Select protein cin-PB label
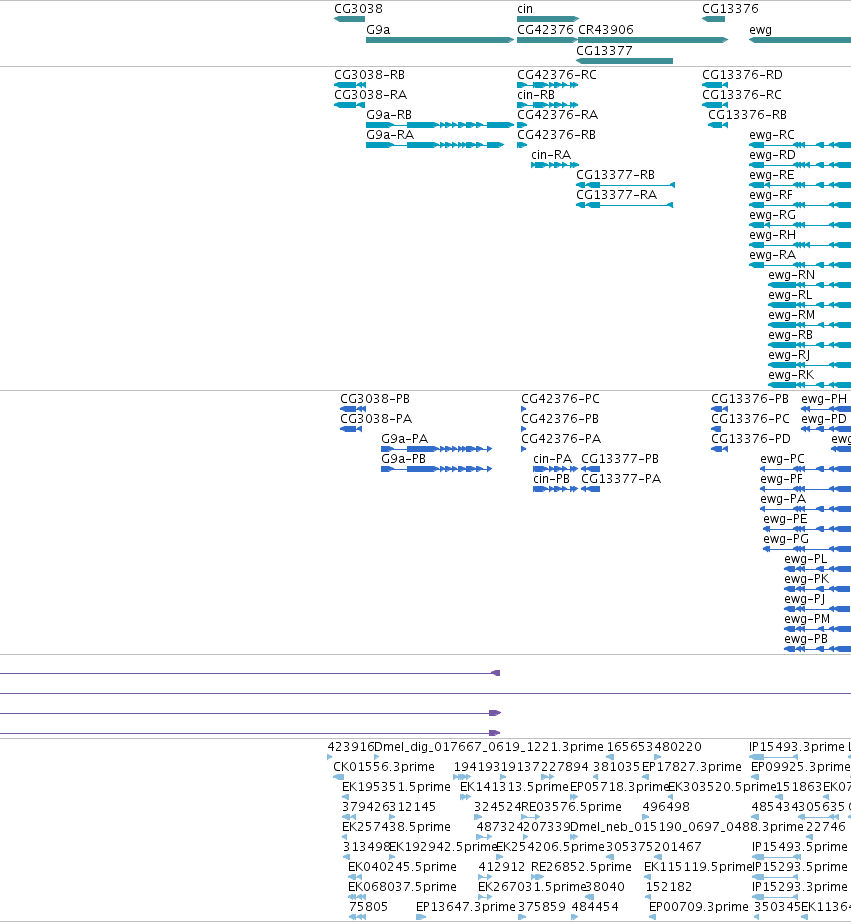 551,479
